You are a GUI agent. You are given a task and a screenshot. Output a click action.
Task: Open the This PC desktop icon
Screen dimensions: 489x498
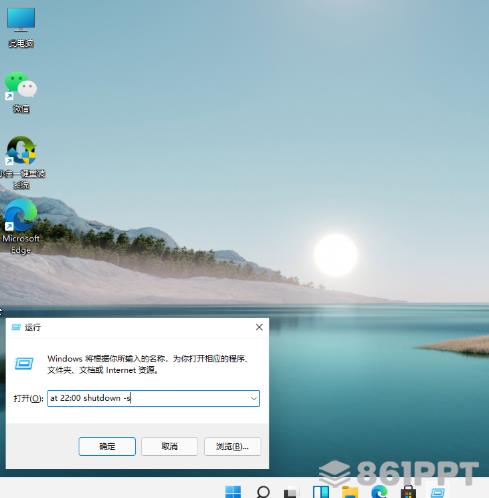(21, 28)
